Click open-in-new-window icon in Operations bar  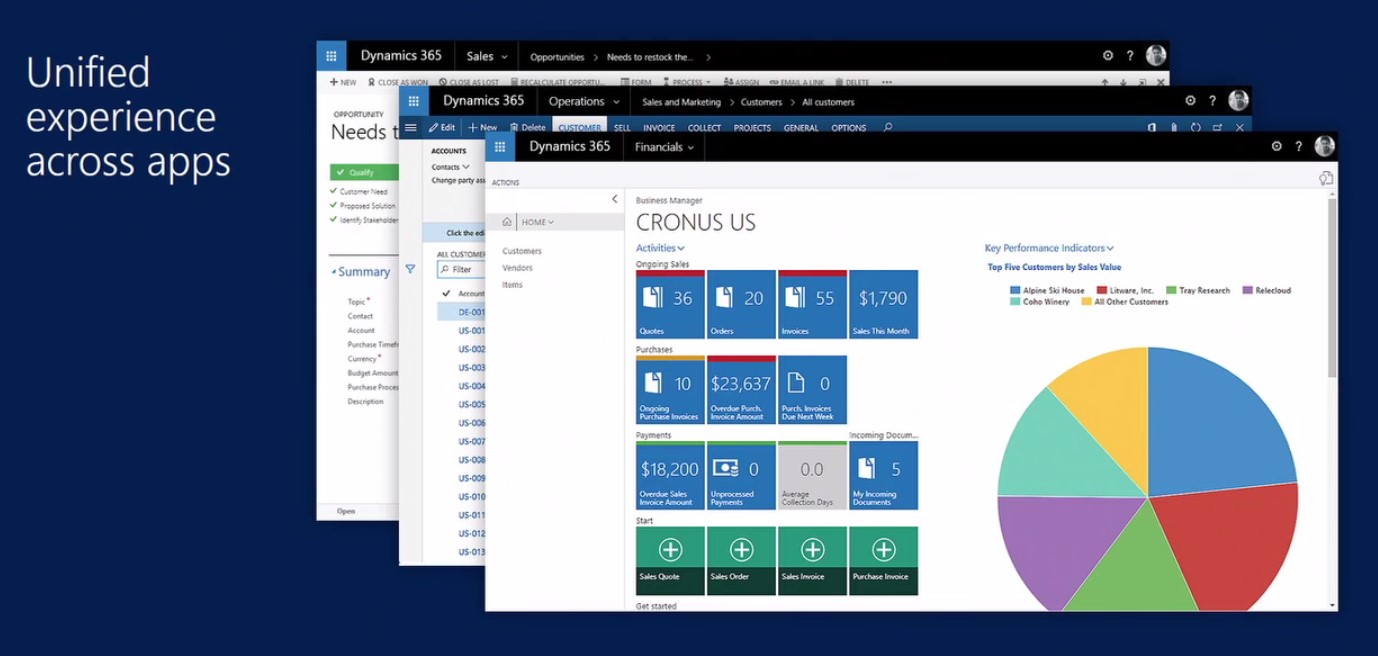click(x=1217, y=128)
